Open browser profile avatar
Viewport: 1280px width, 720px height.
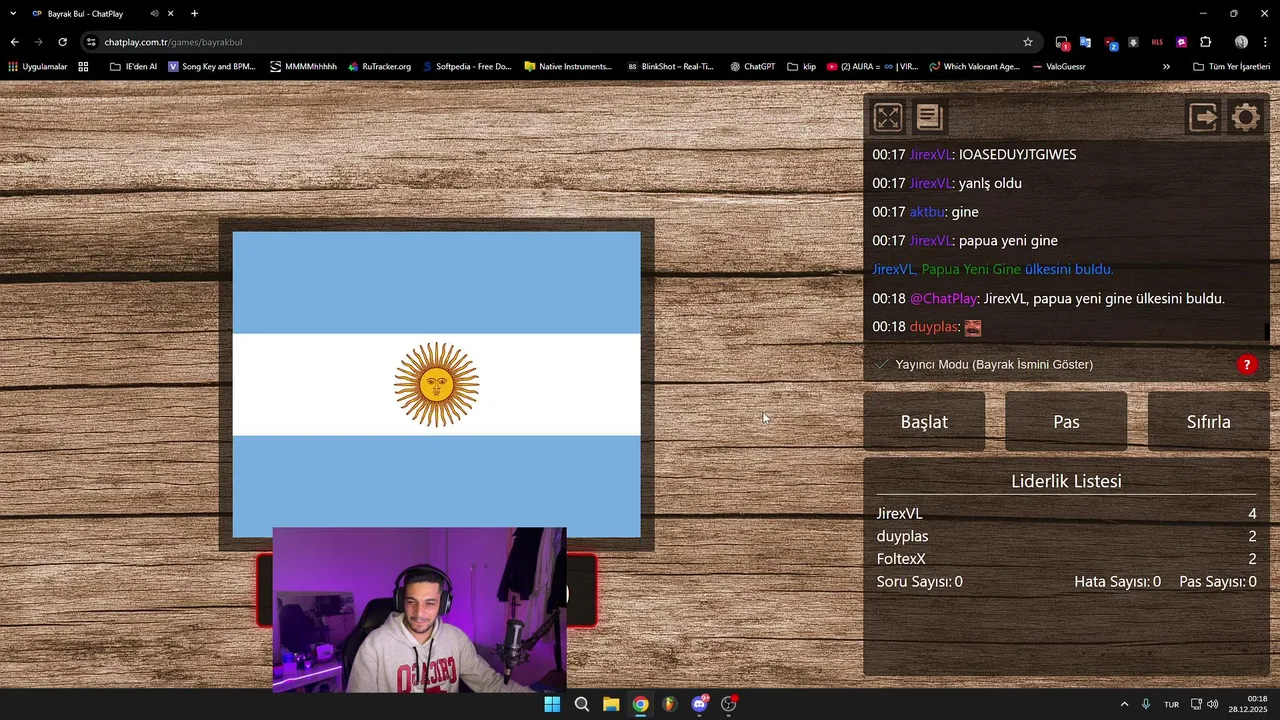1241,42
